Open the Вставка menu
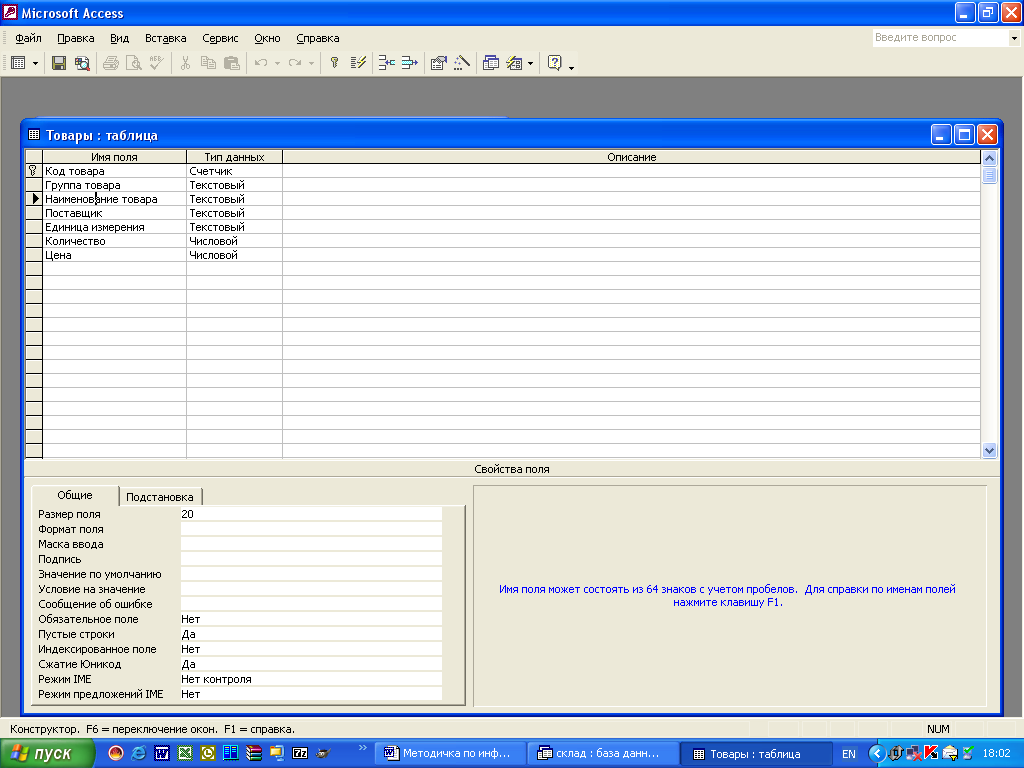The image size is (1024, 768). (x=165, y=38)
